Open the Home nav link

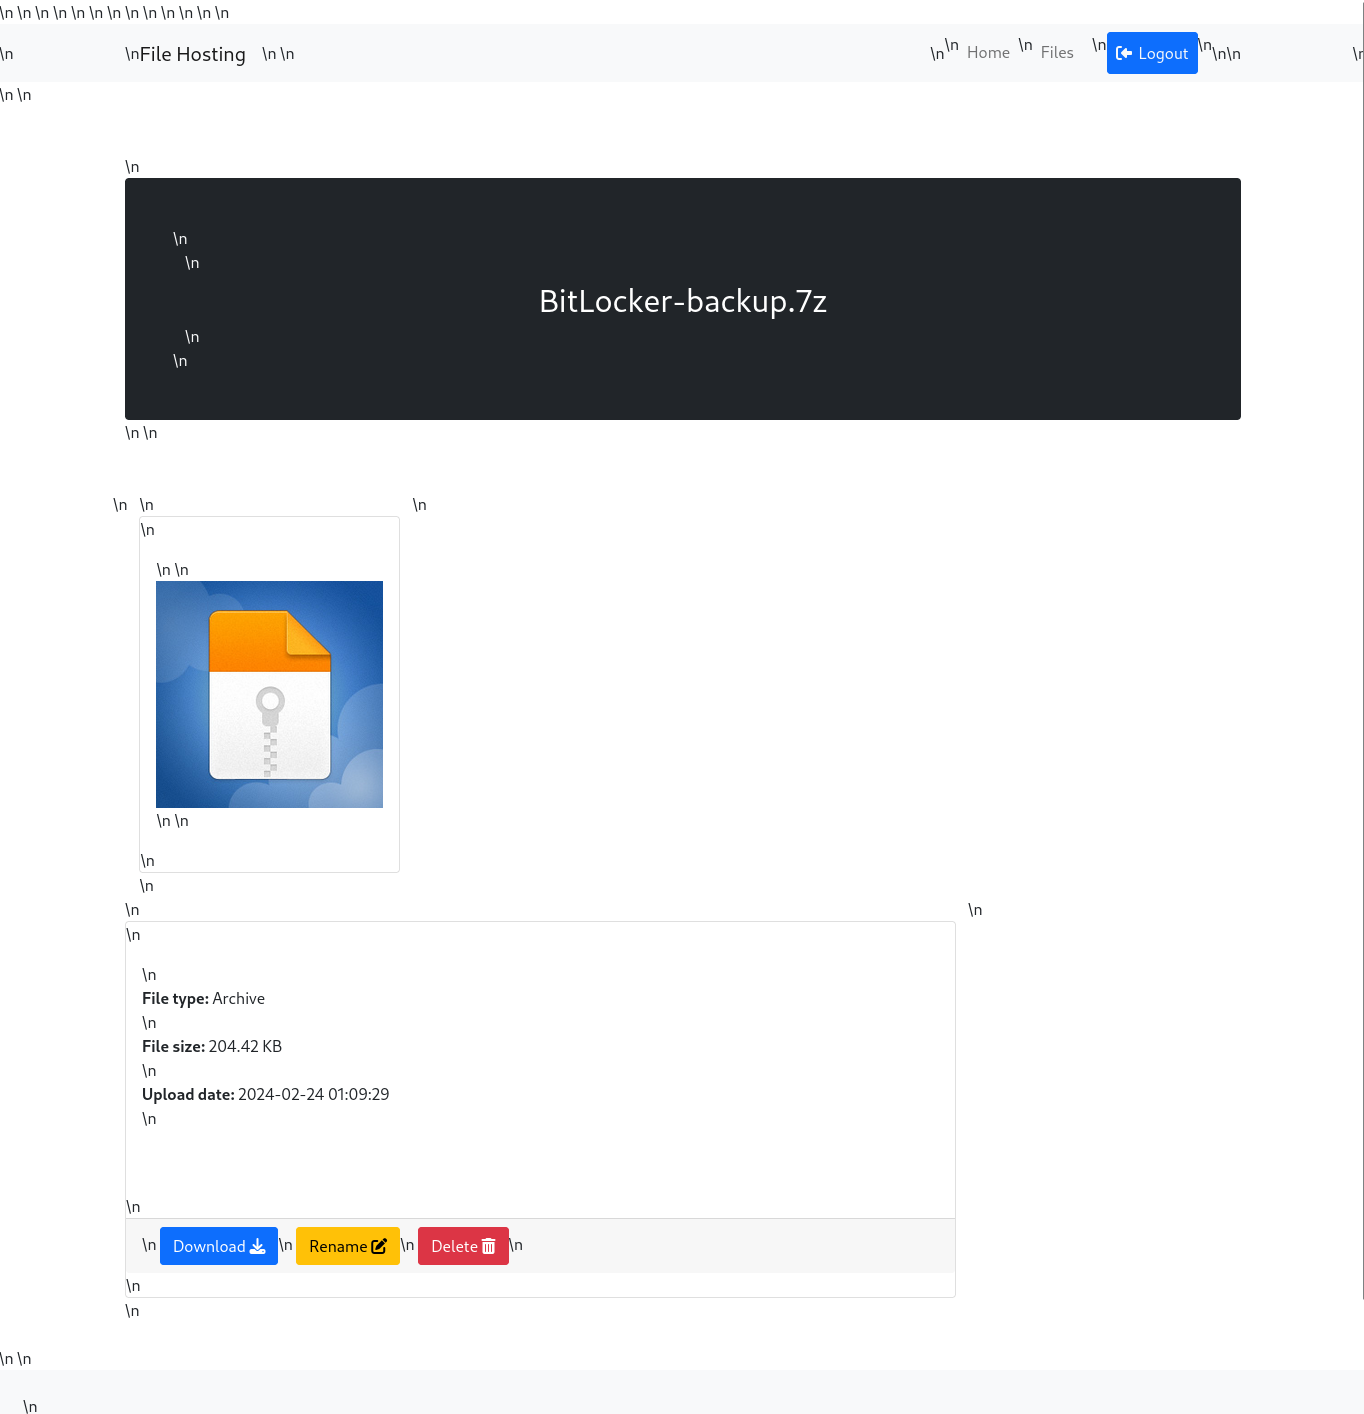[988, 53]
